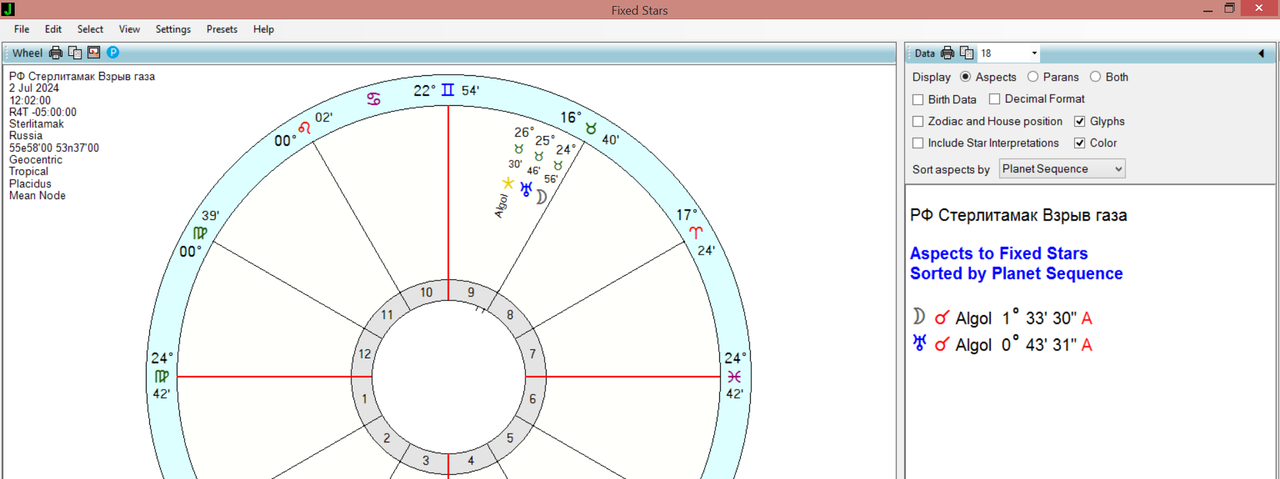Open the Edit menu

(53, 29)
